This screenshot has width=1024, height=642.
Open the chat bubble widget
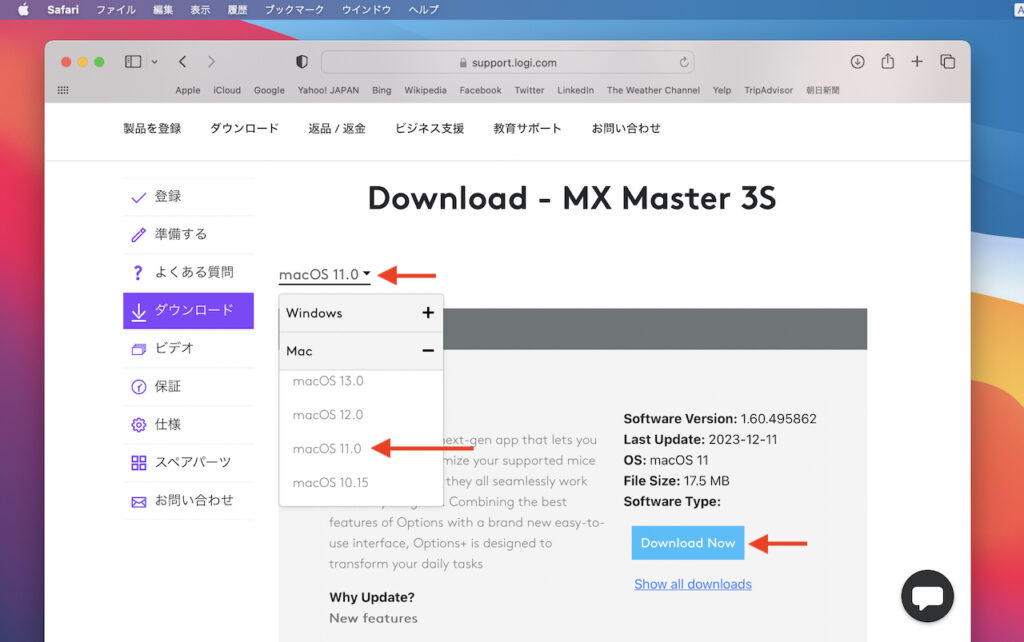click(927, 596)
